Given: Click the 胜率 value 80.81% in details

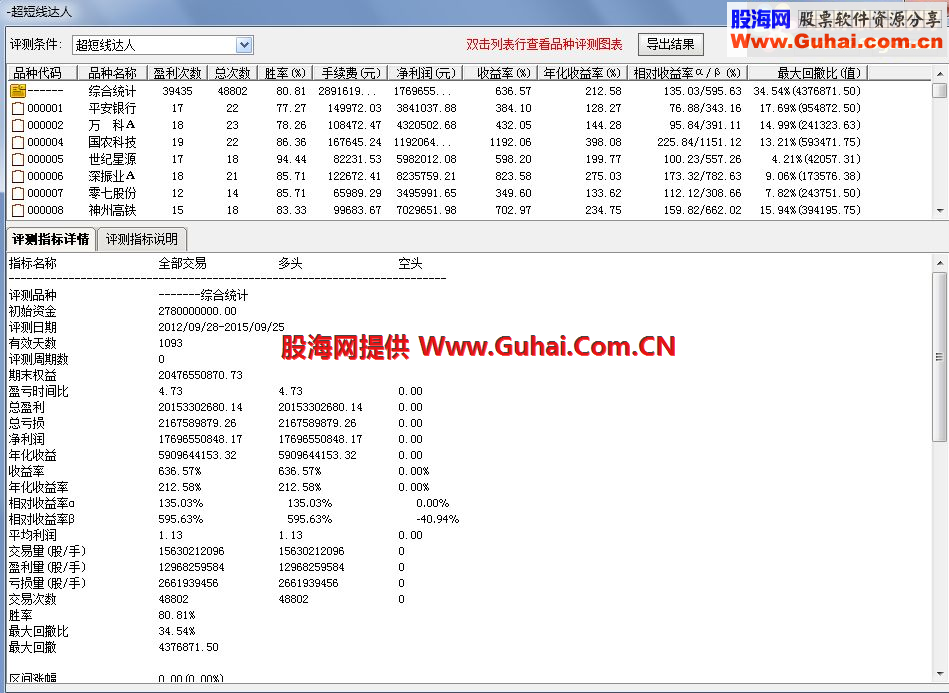Looking at the screenshot, I should pos(177,615).
